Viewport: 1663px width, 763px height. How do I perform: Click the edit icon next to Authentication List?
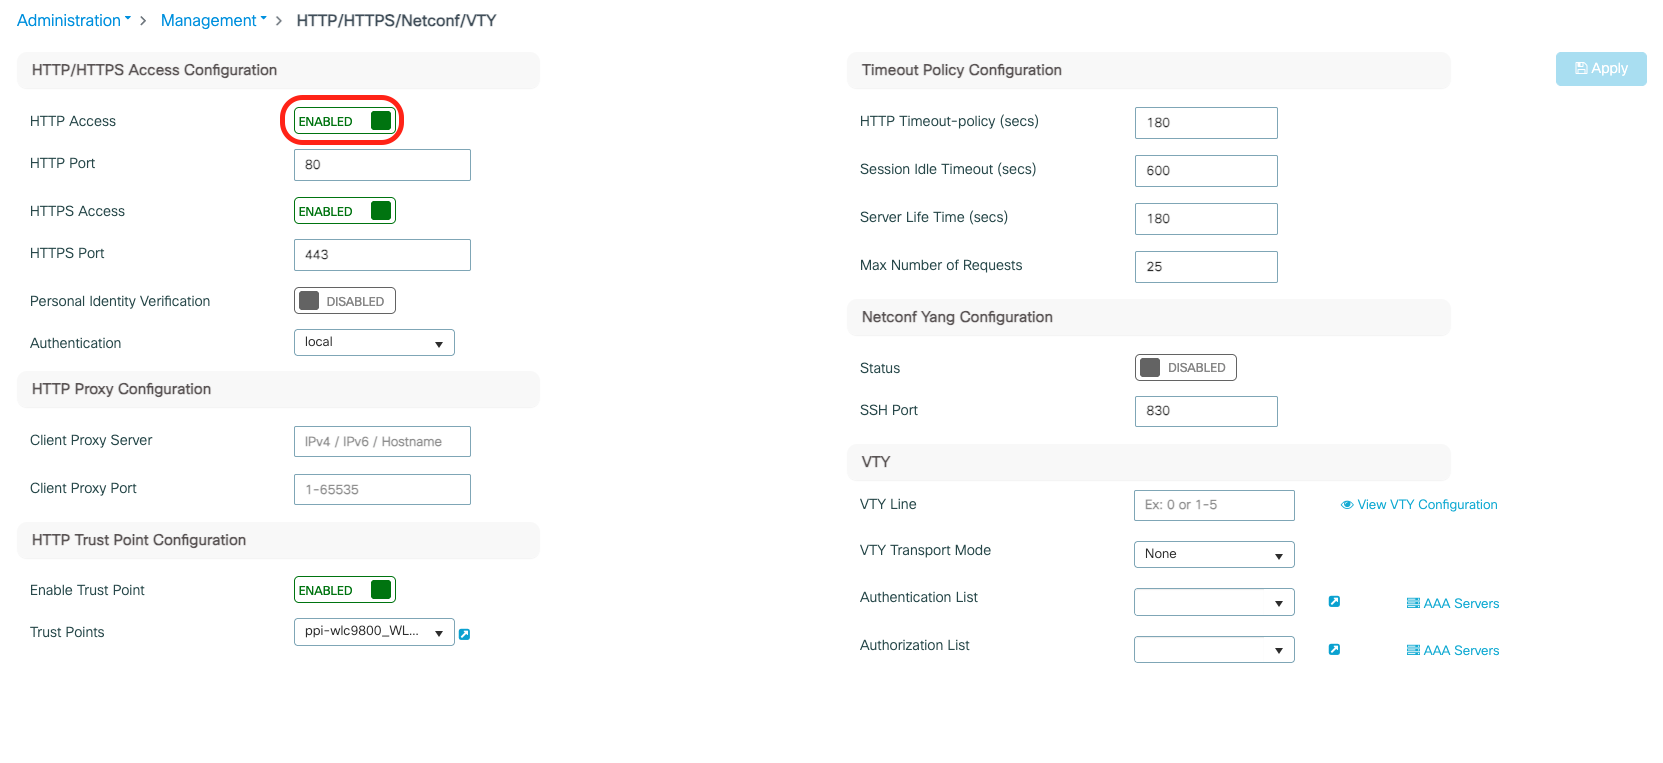(x=1334, y=602)
